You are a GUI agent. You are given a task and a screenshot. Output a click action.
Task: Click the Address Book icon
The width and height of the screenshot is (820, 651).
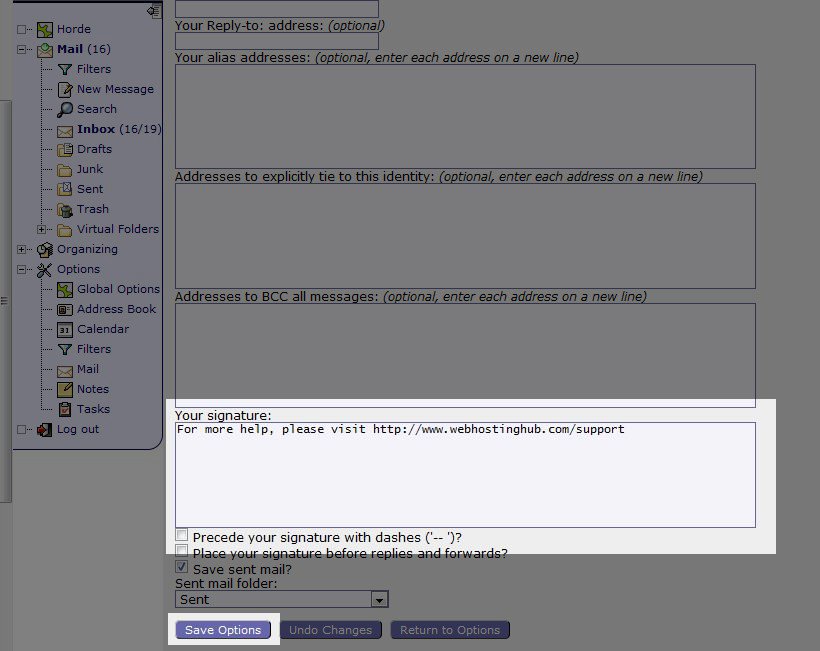[65, 309]
